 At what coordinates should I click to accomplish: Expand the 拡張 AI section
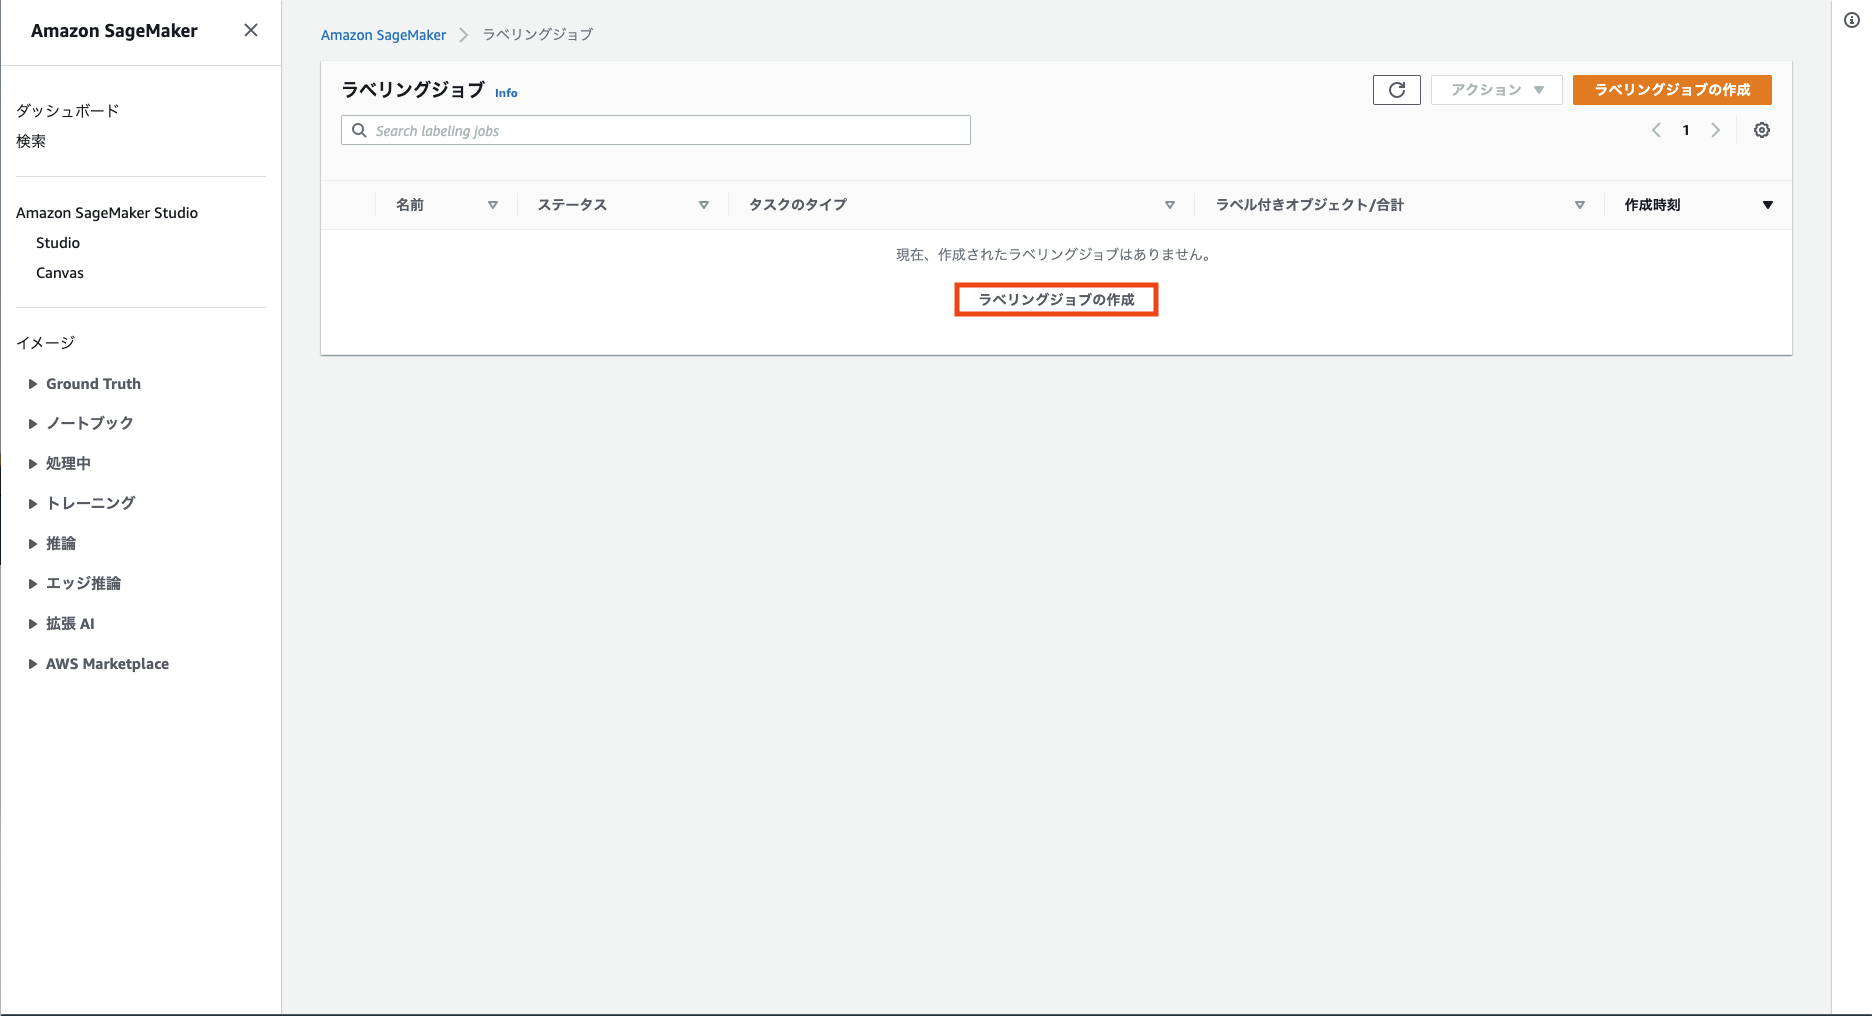33,624
